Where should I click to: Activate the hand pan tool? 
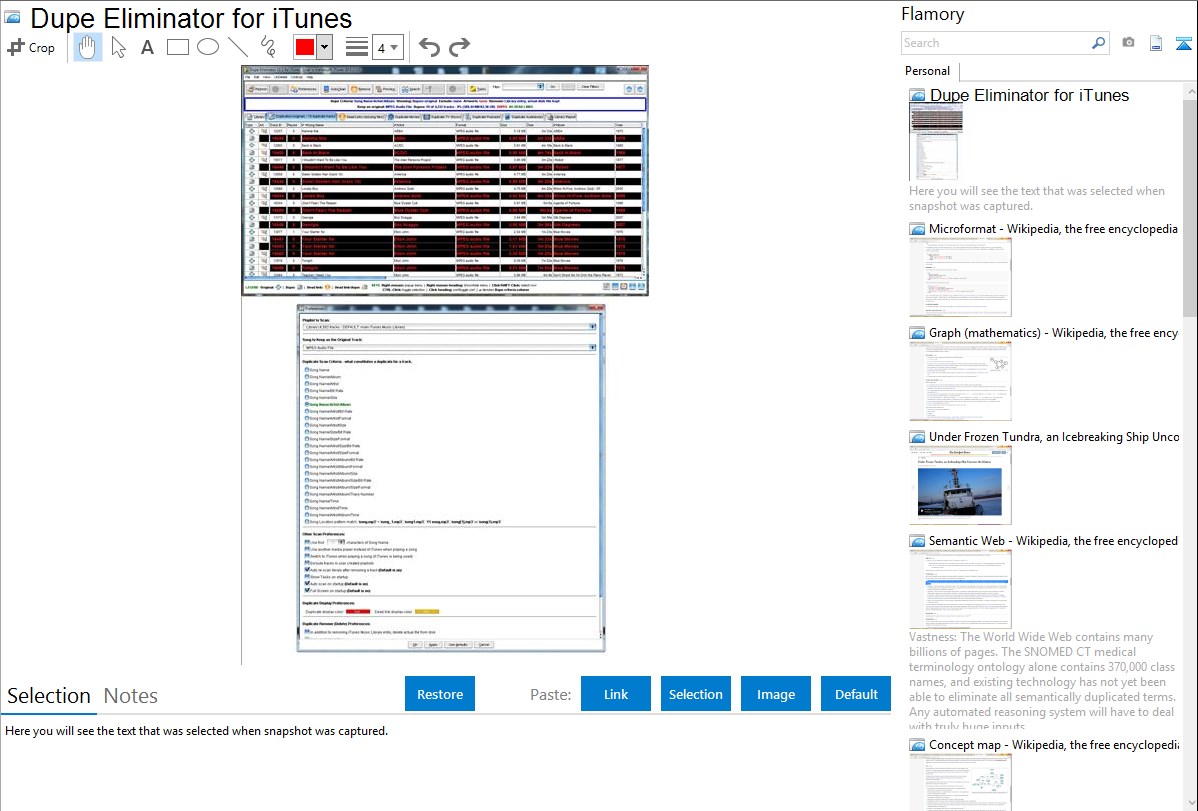(87, 47)
